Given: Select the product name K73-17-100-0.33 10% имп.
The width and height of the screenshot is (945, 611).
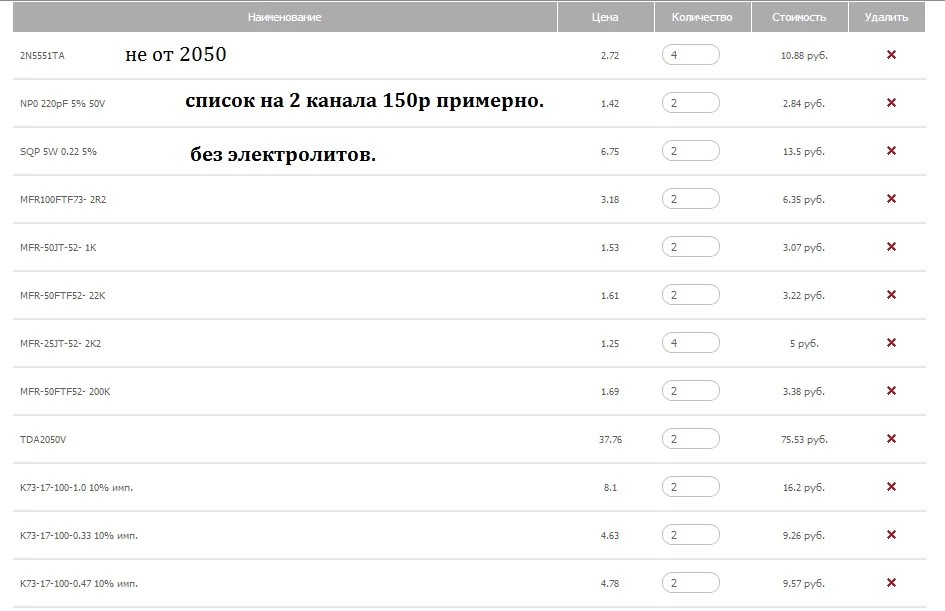Looking at the screenshot, I should tap(78, 536).
